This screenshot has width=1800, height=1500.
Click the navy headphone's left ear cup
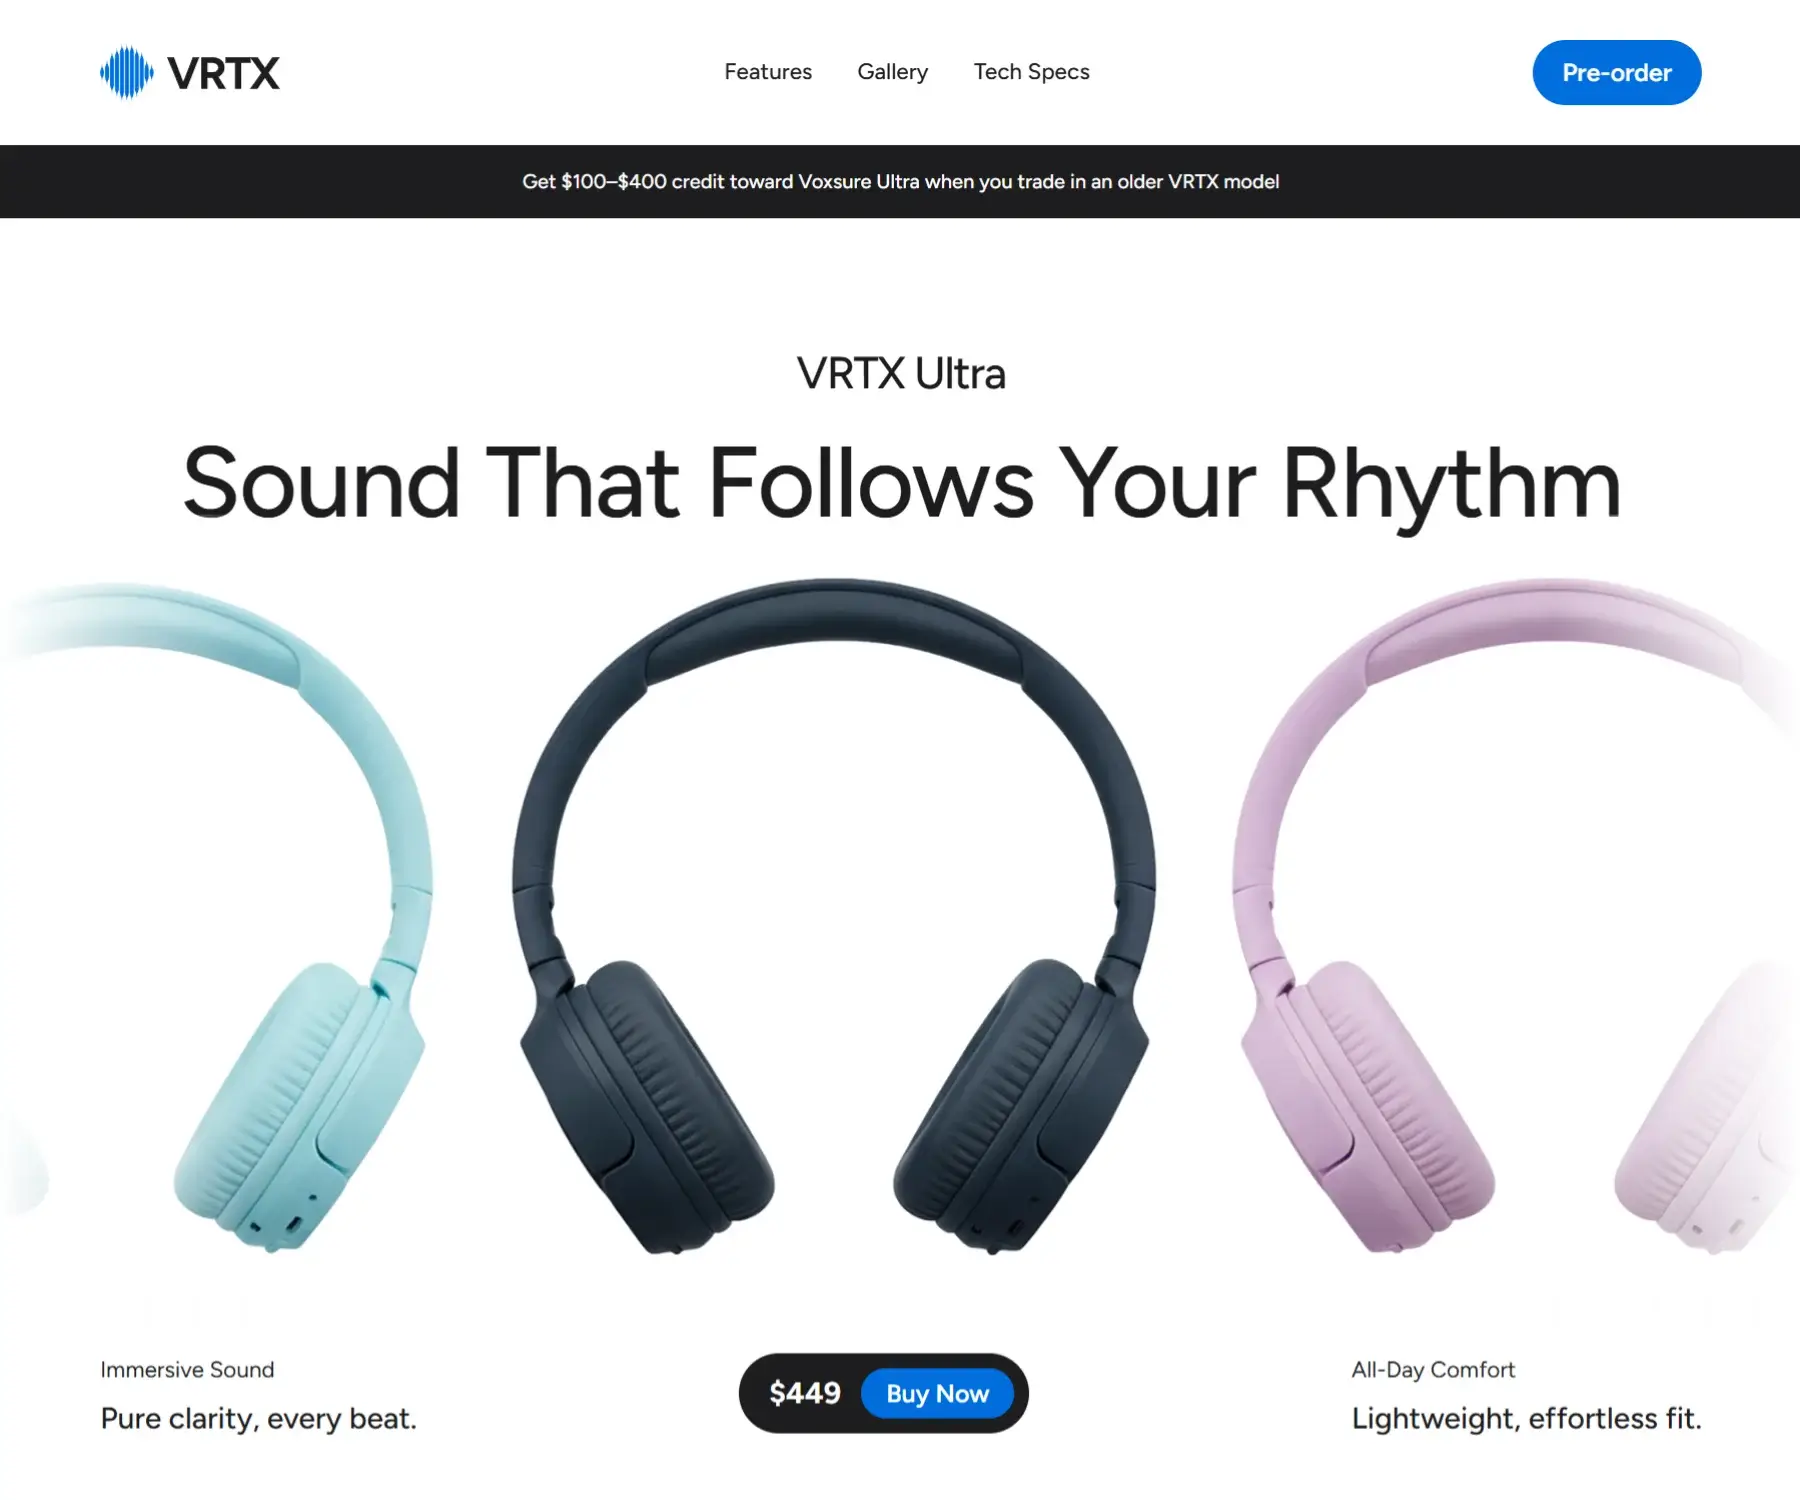tap(648, 1105)
